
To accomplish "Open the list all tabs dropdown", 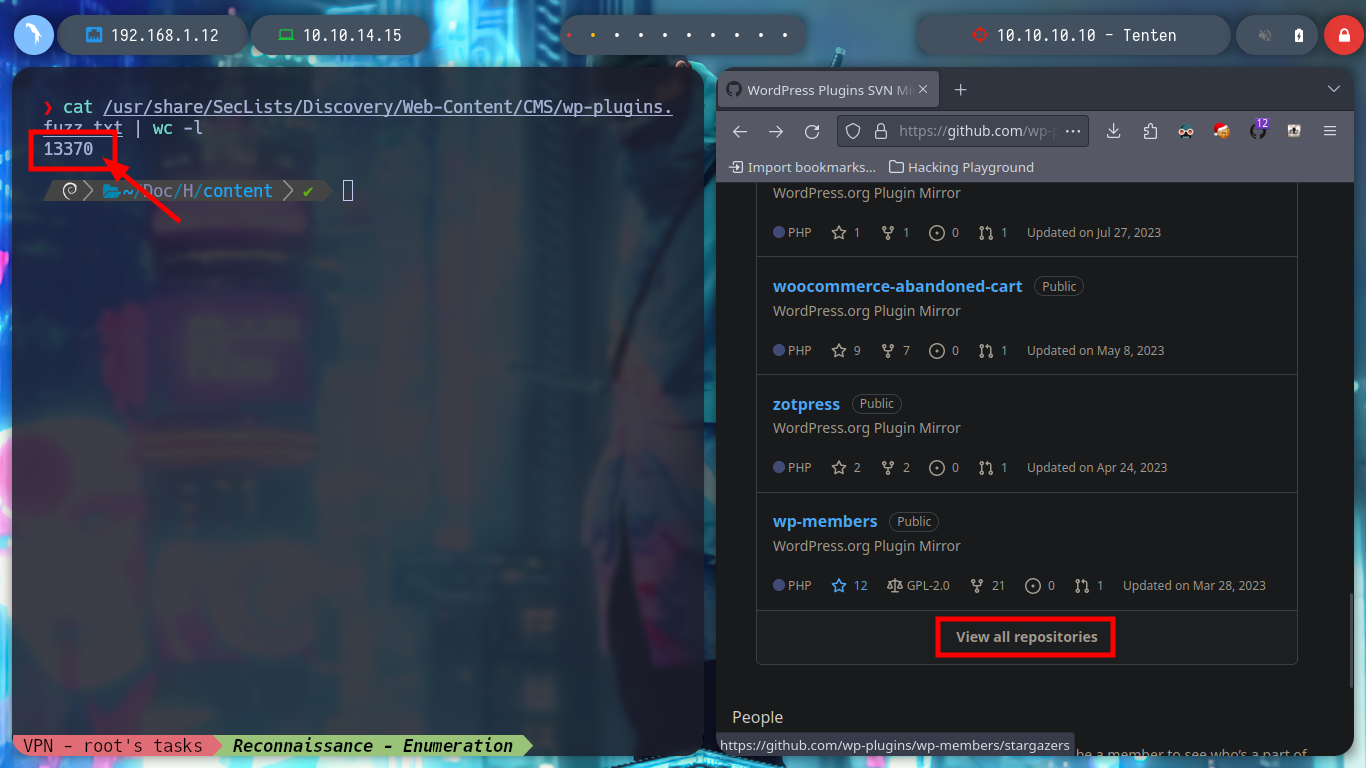I will tap(1333, 90).
